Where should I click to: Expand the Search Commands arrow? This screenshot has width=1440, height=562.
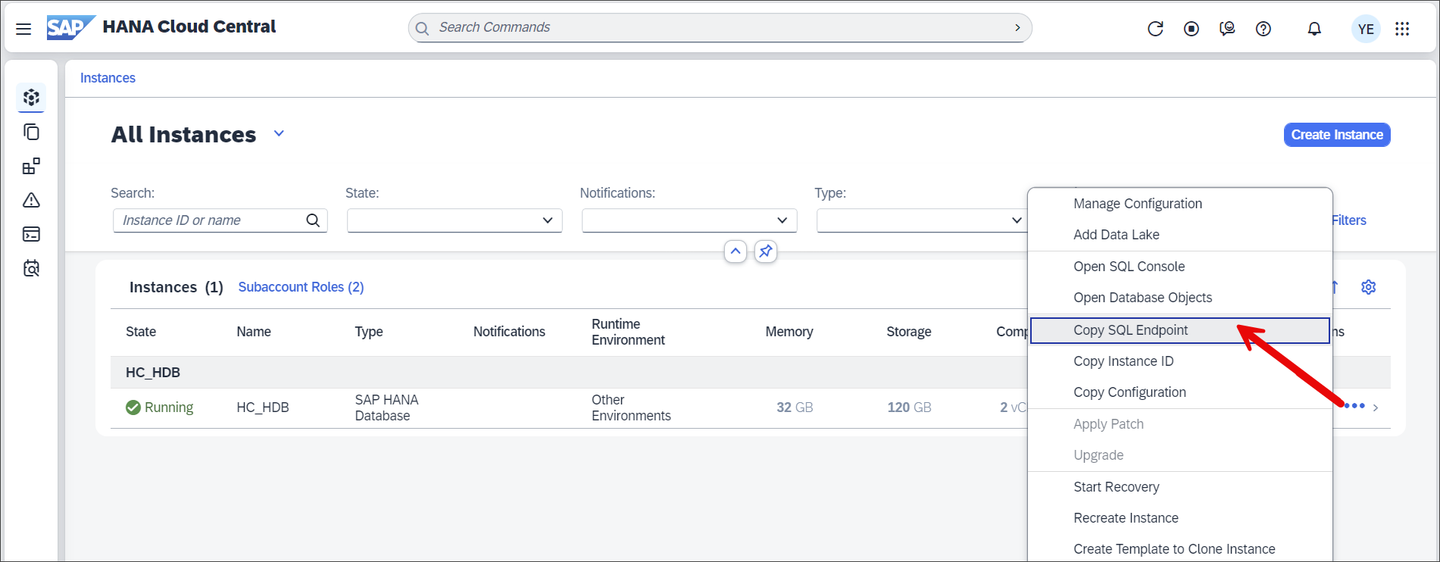click(x=1018, y=28)
